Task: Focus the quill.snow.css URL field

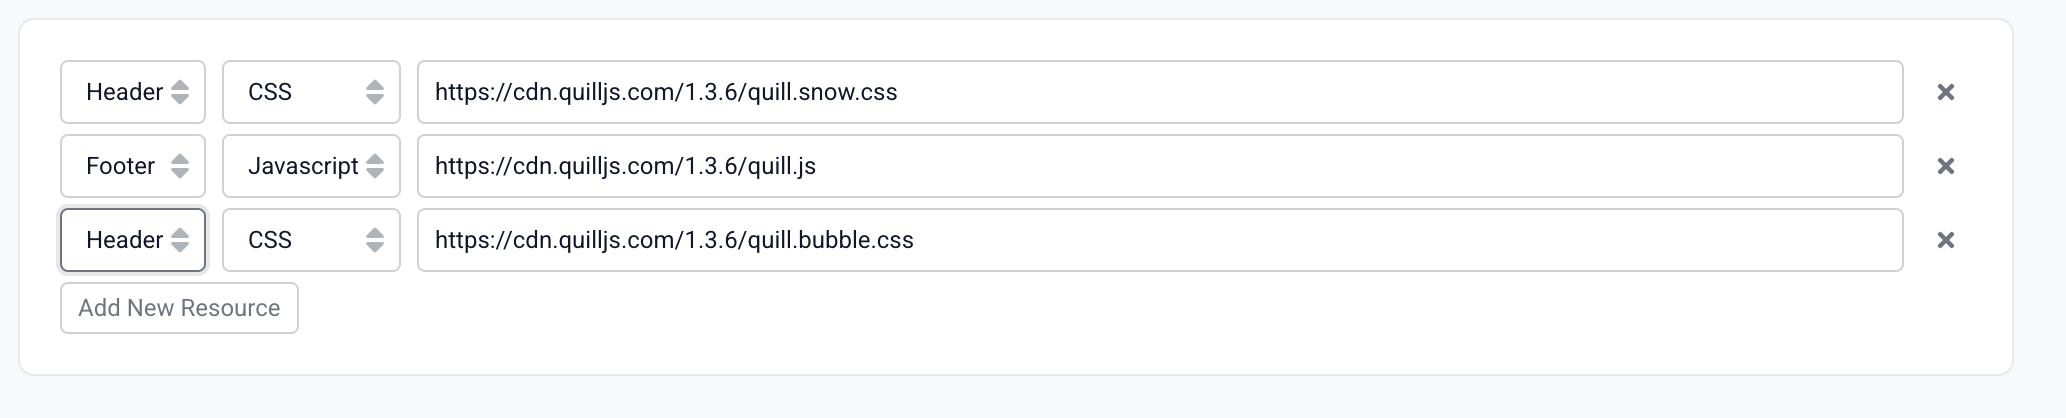Action: click(1160, 92)
